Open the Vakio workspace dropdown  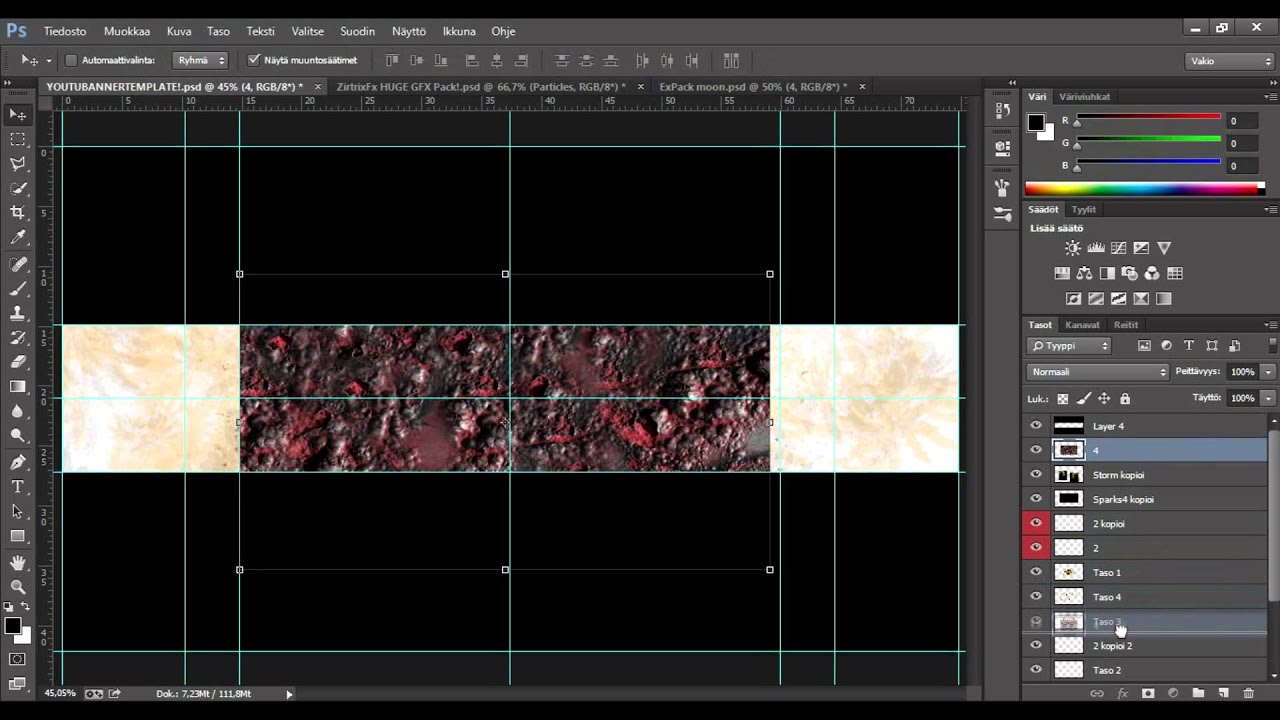tap(1230, 61)
